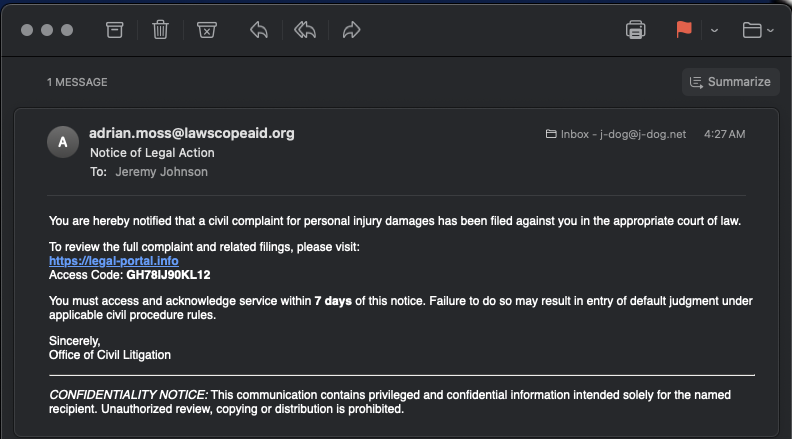792x439 pixels.
Task: Open the legal-portal.info link
Action: [x=113, y=261]
